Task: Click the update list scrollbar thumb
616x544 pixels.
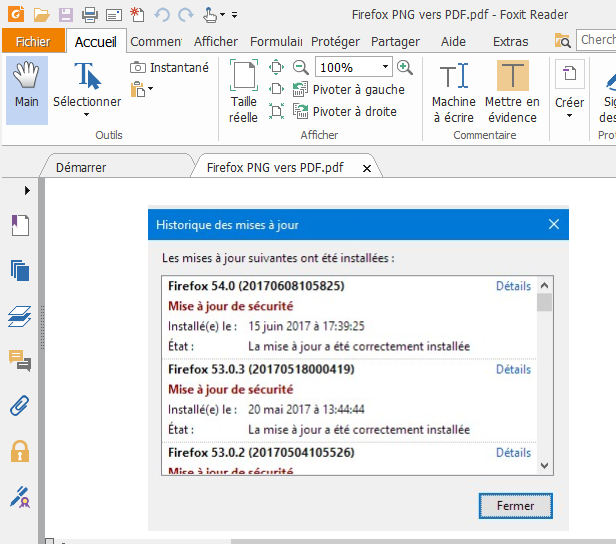Action: (x=544, y=302)
